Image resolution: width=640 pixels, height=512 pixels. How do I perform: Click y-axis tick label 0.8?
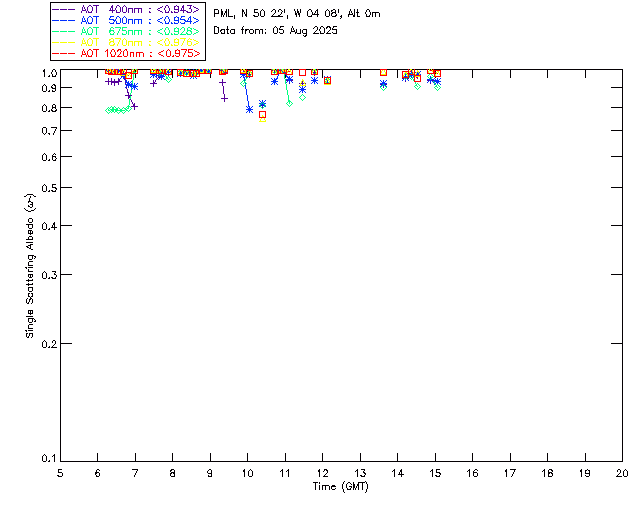49,108
